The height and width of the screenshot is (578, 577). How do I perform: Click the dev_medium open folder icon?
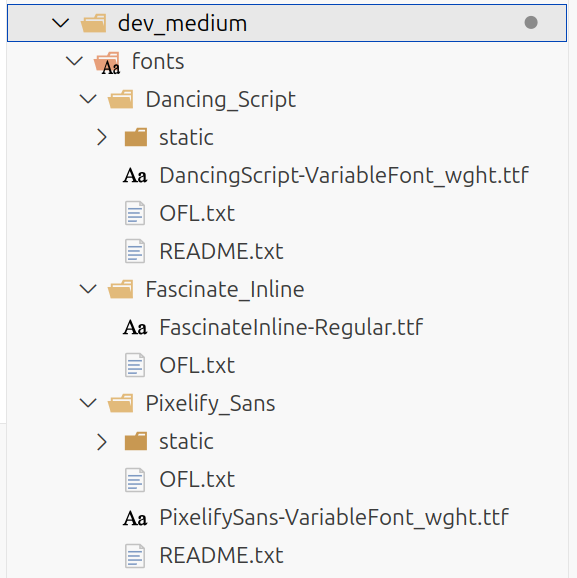[x=94, y=23]
